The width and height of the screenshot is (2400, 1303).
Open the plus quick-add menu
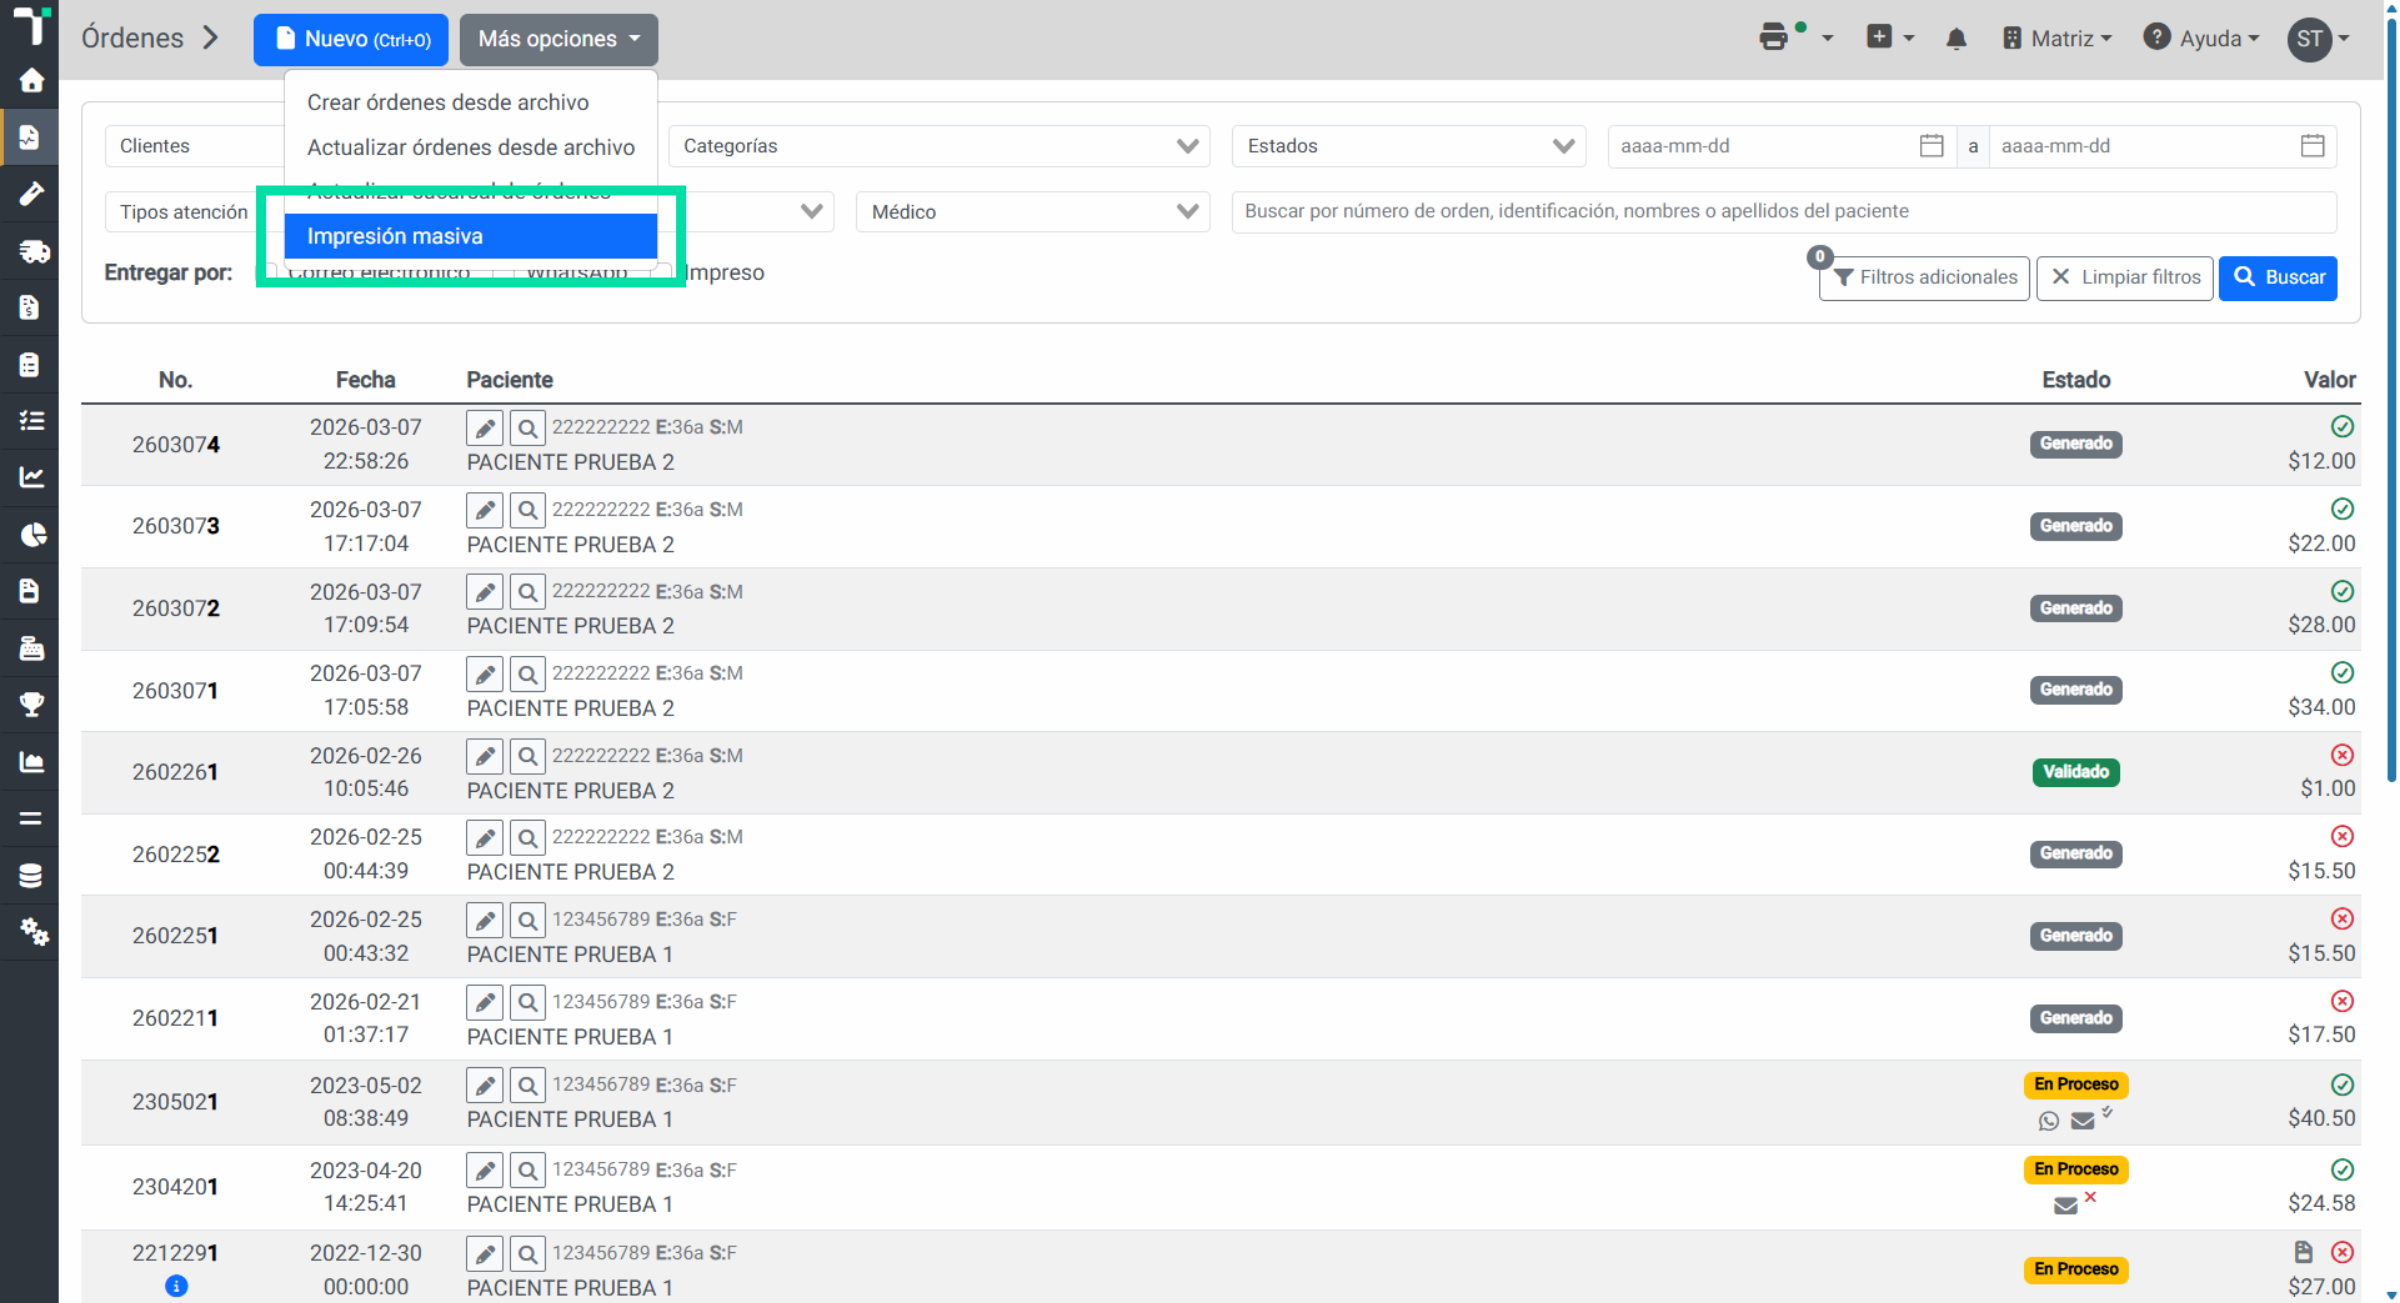click(x=1890, y=38)
